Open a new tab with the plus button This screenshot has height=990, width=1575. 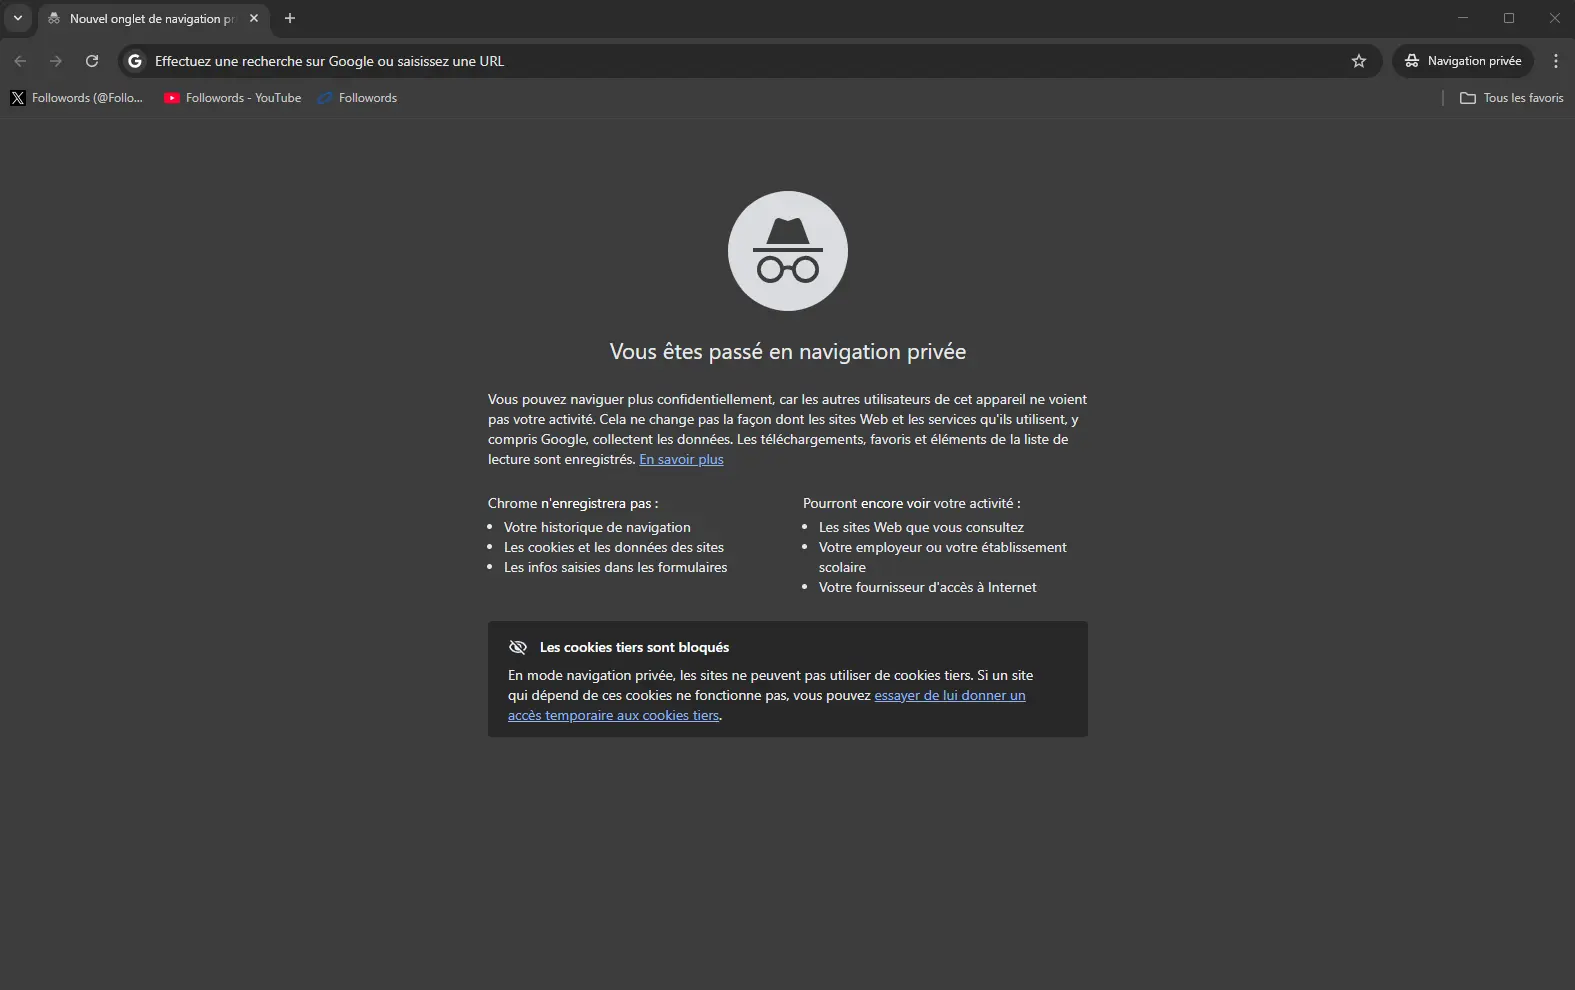[x=290, y=18]
